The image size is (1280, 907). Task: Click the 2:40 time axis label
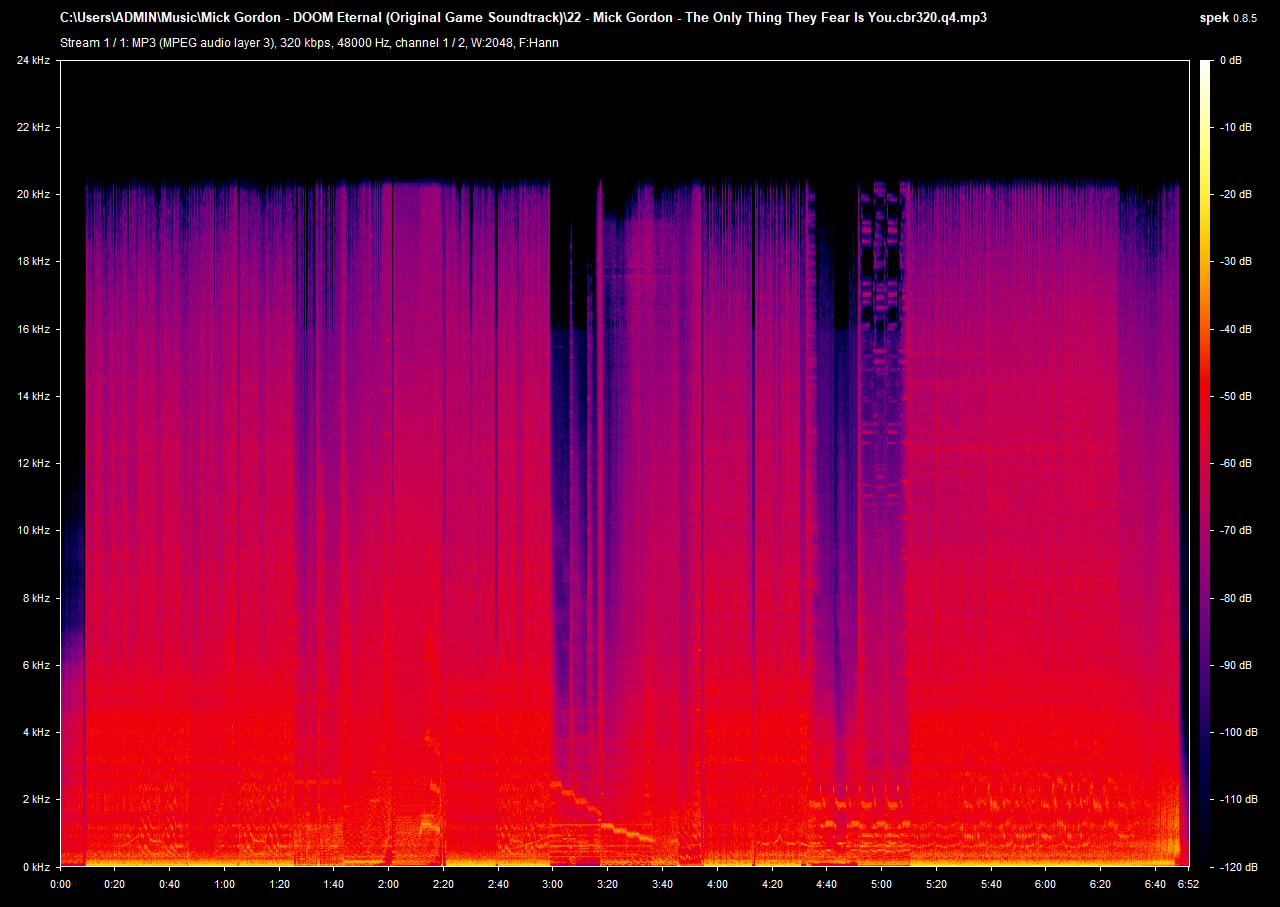coord(497,885)
